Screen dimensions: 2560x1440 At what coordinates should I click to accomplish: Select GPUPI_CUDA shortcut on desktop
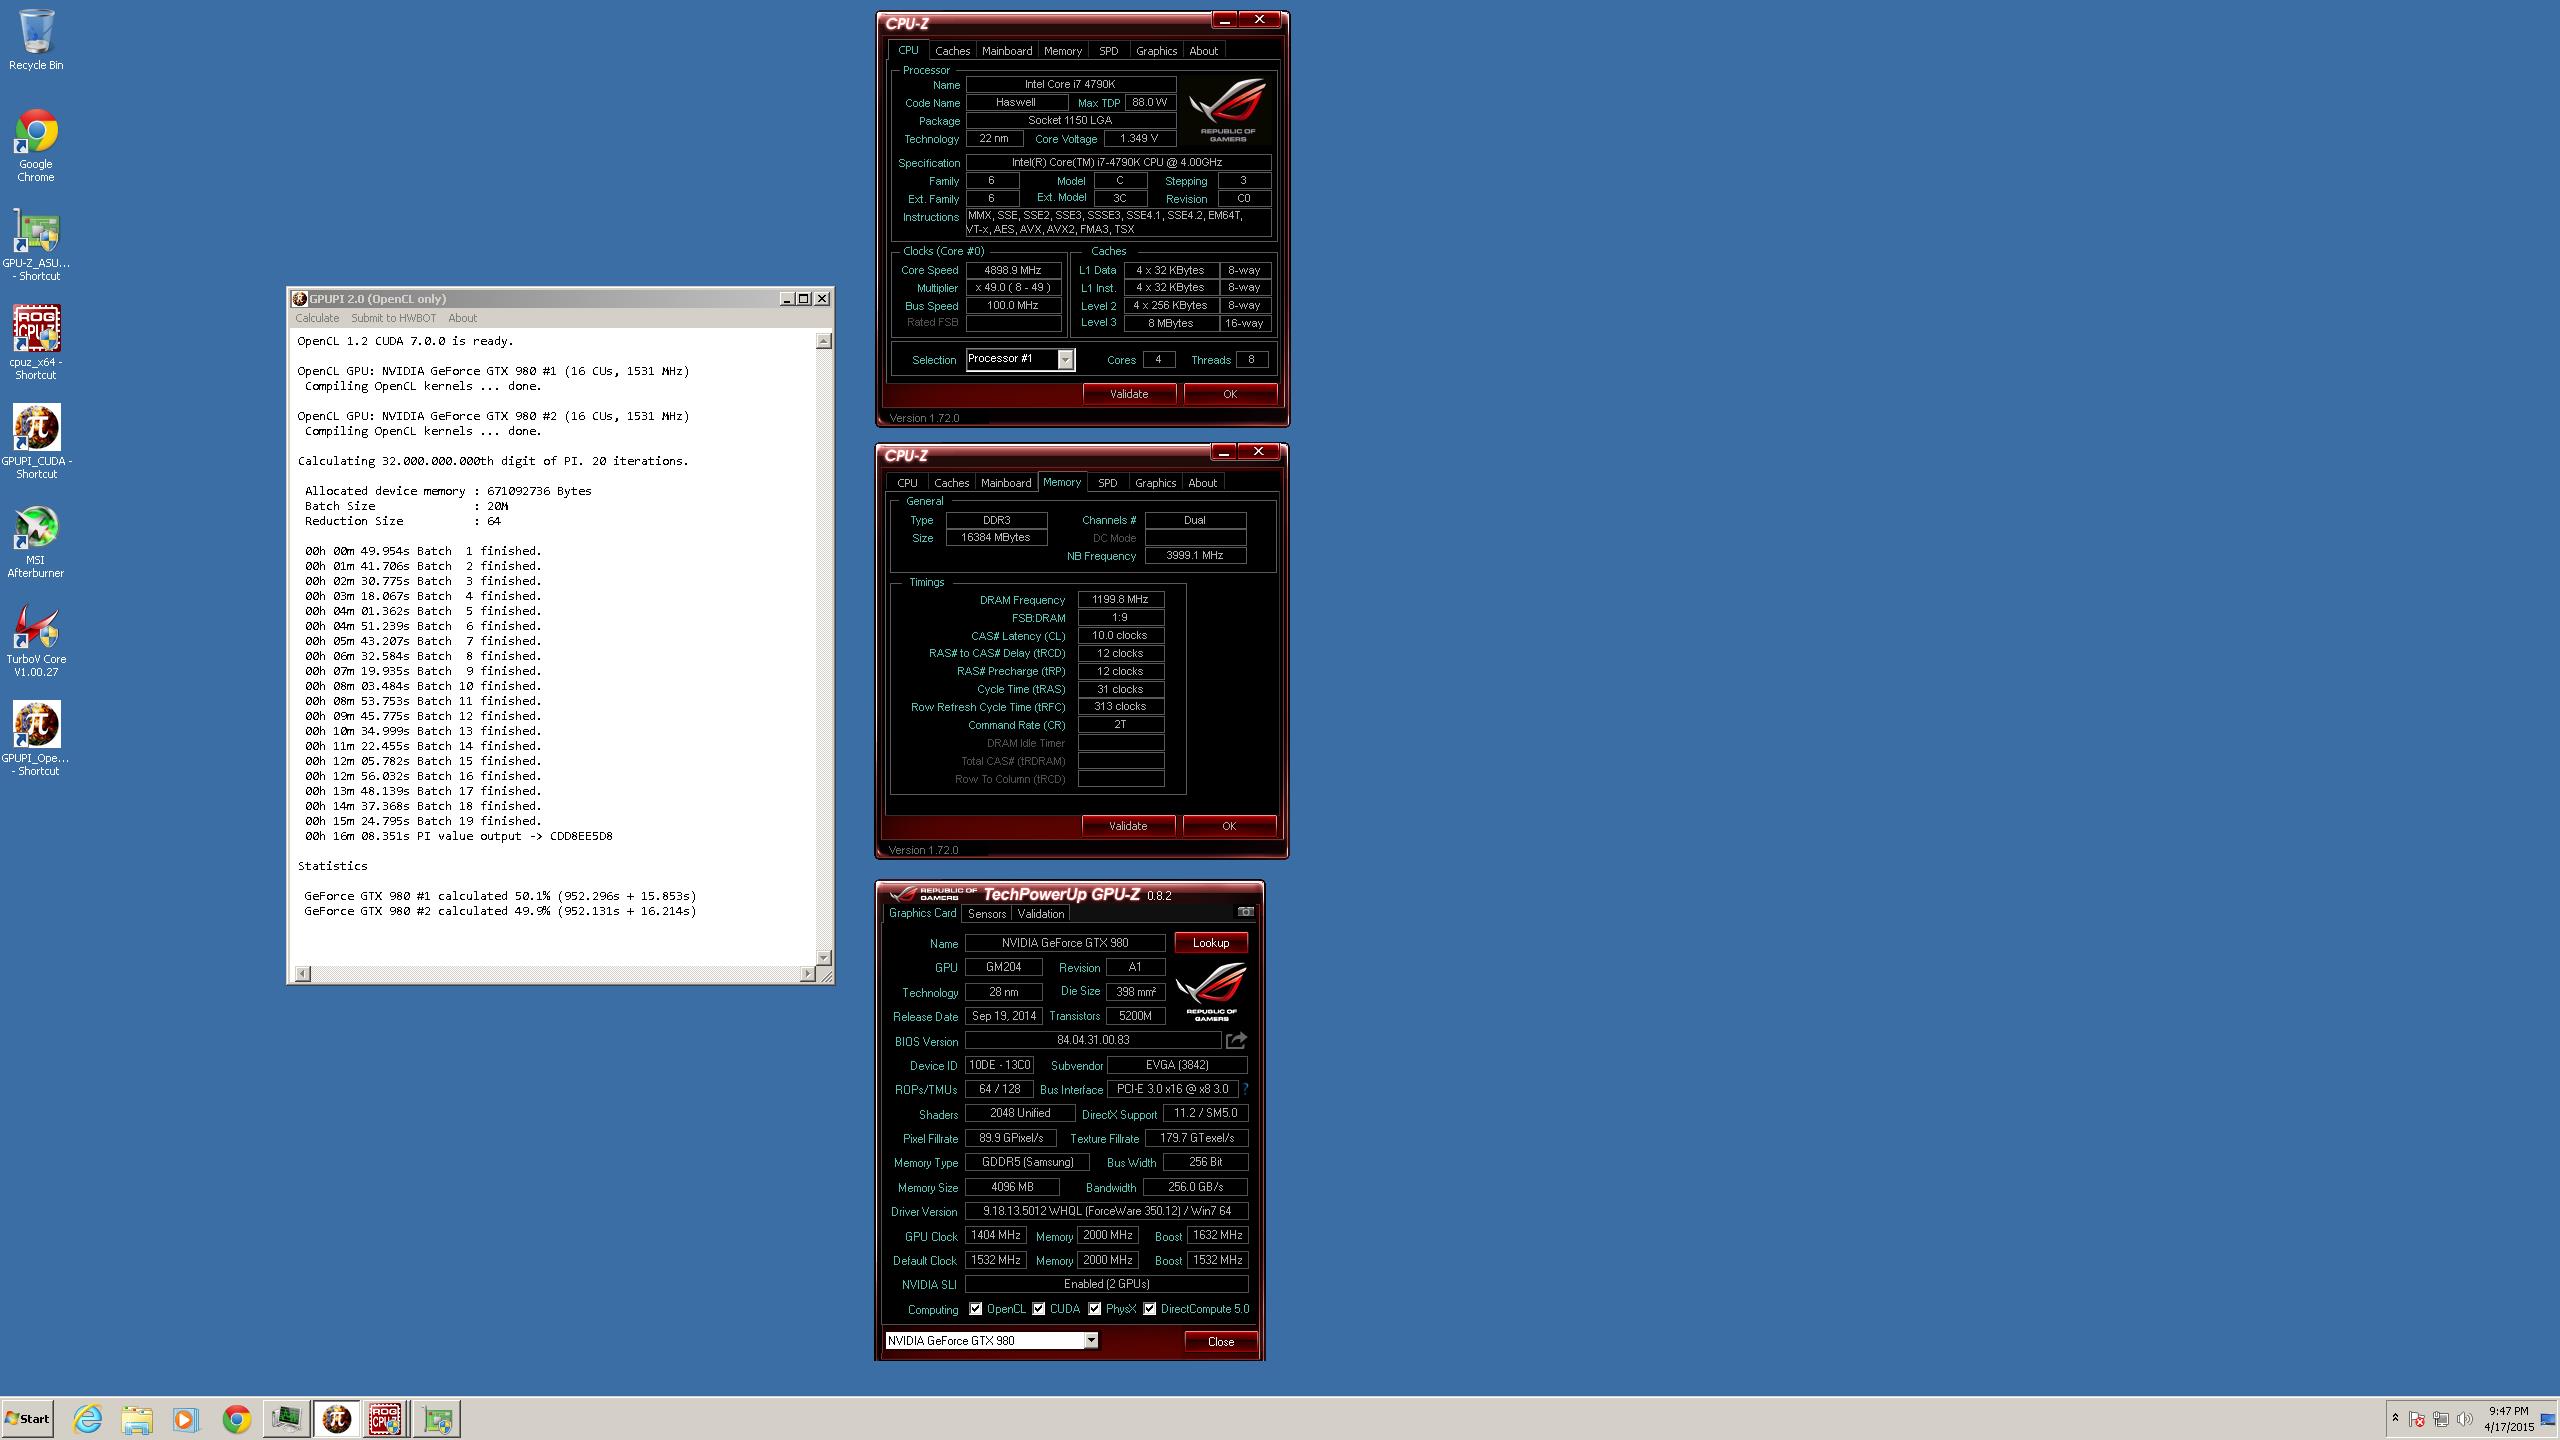point(36,442)
